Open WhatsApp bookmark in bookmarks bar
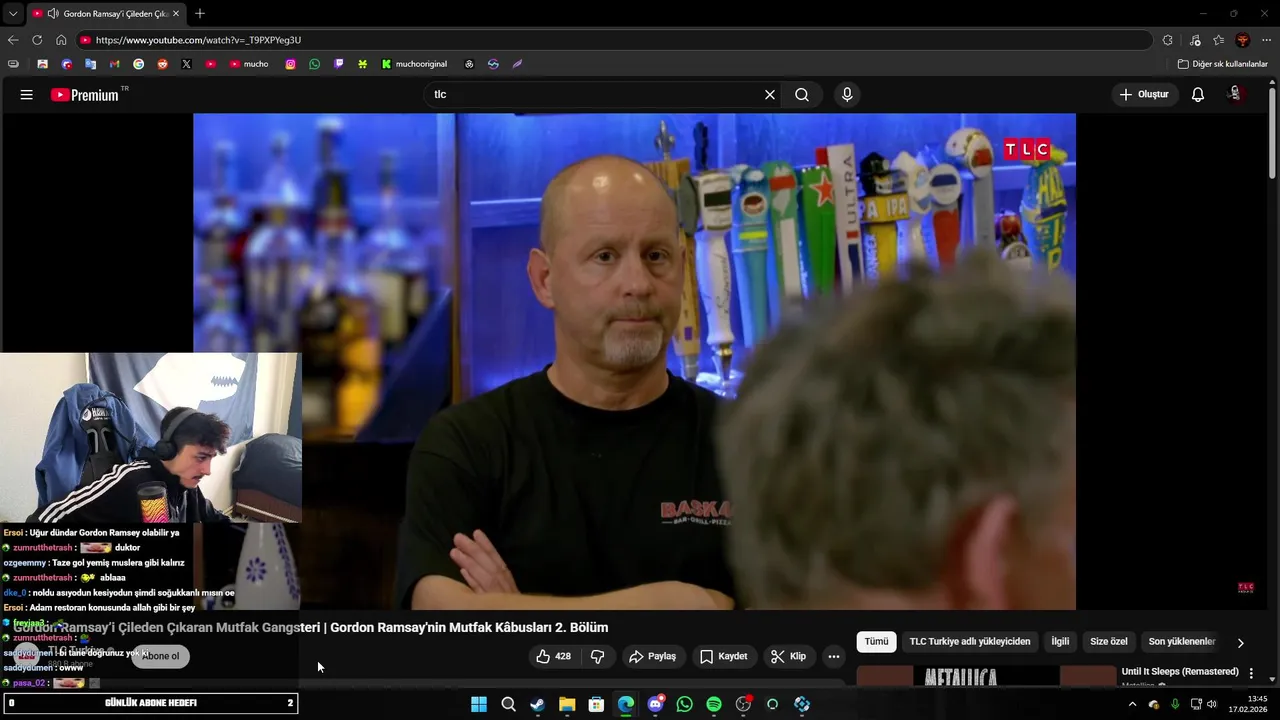The image size is (1280, 720). [x=314, y=64]
